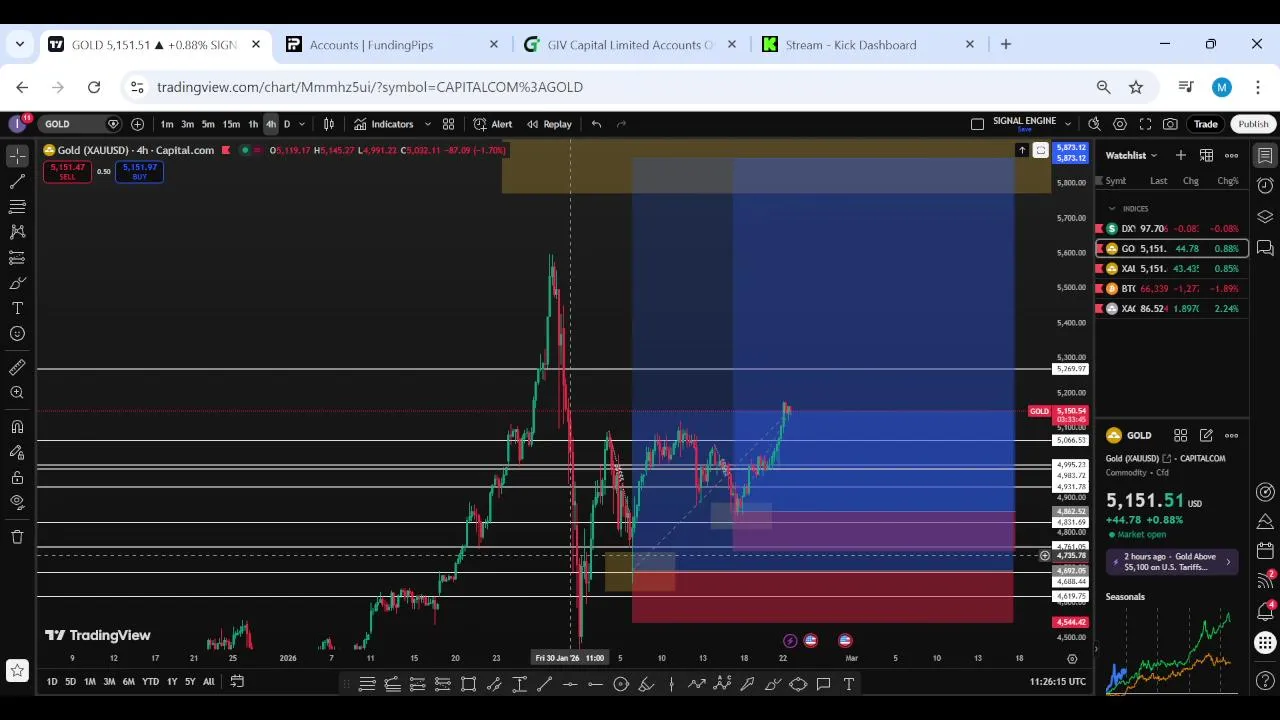The height and width of the screenshot is (720, 1280).
Task: Open the emoji and icons tool
Action: 17,334
